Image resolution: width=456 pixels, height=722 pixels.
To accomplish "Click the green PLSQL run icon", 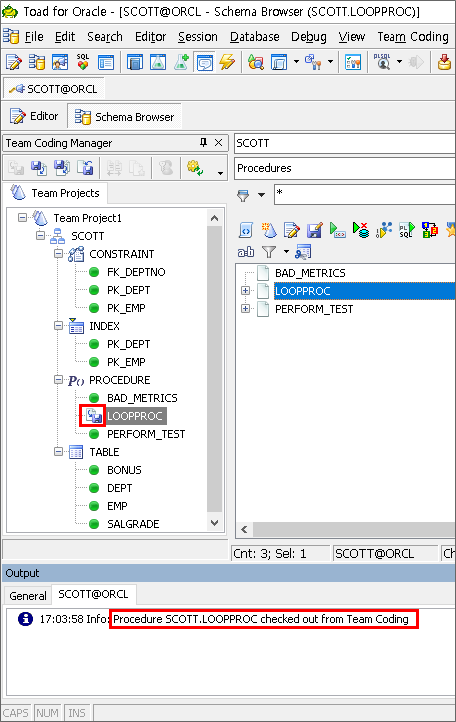I will coord(406,229).
